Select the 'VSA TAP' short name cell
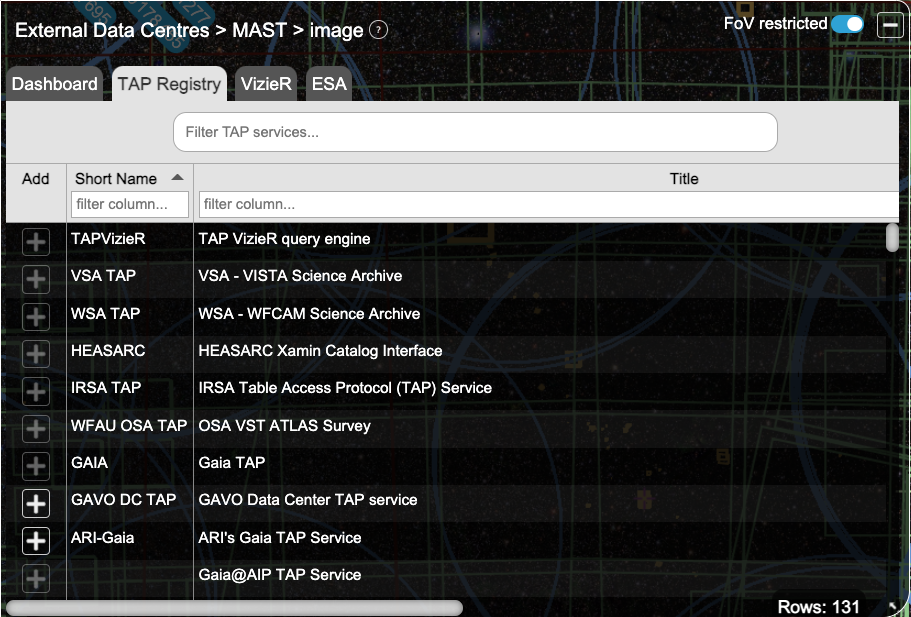 click(103, 275)
